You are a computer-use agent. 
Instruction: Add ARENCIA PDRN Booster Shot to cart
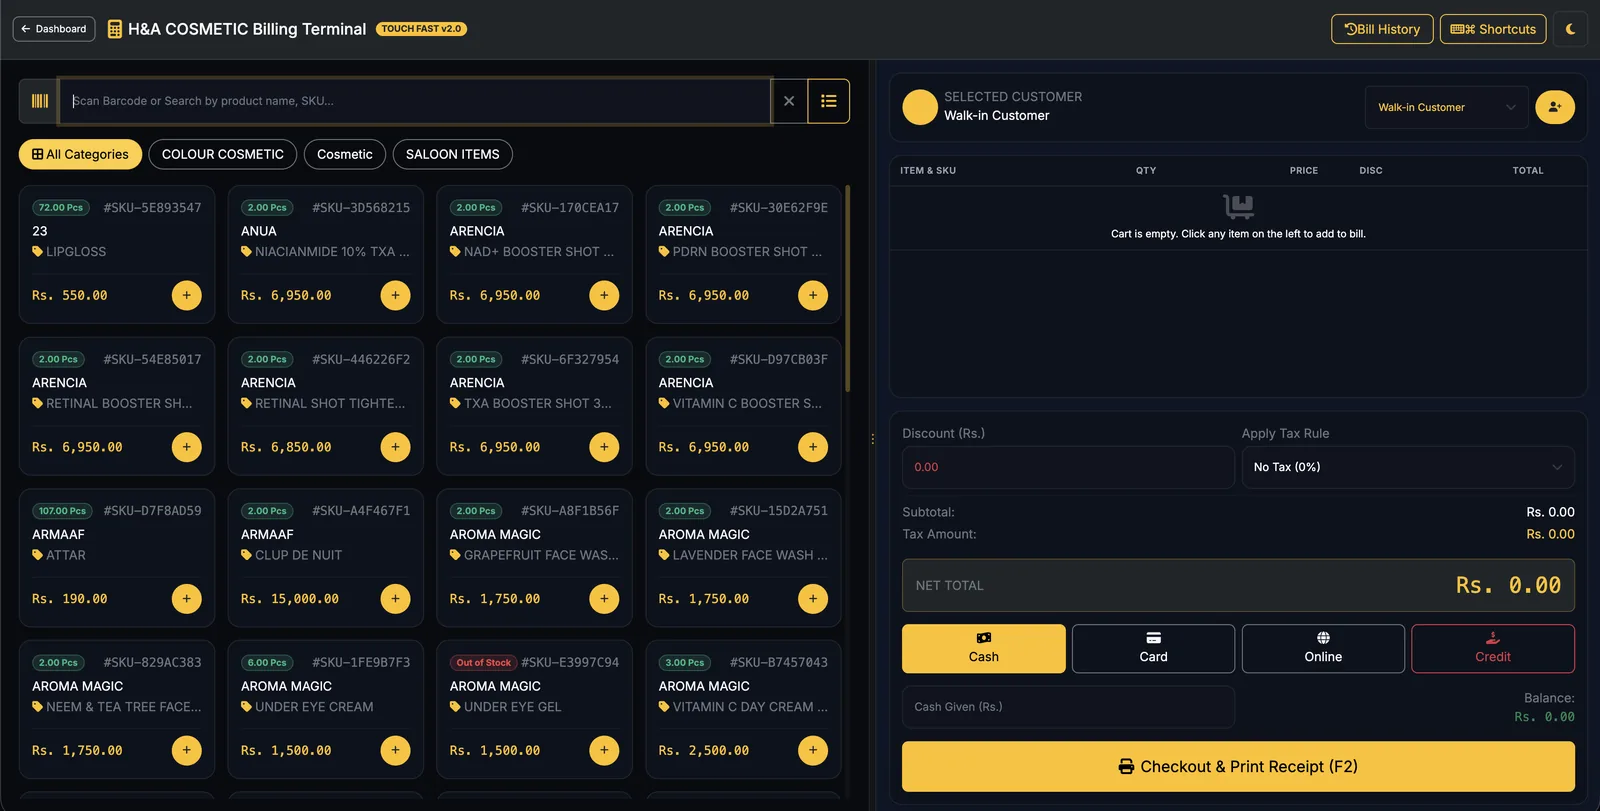coord(813,295)
